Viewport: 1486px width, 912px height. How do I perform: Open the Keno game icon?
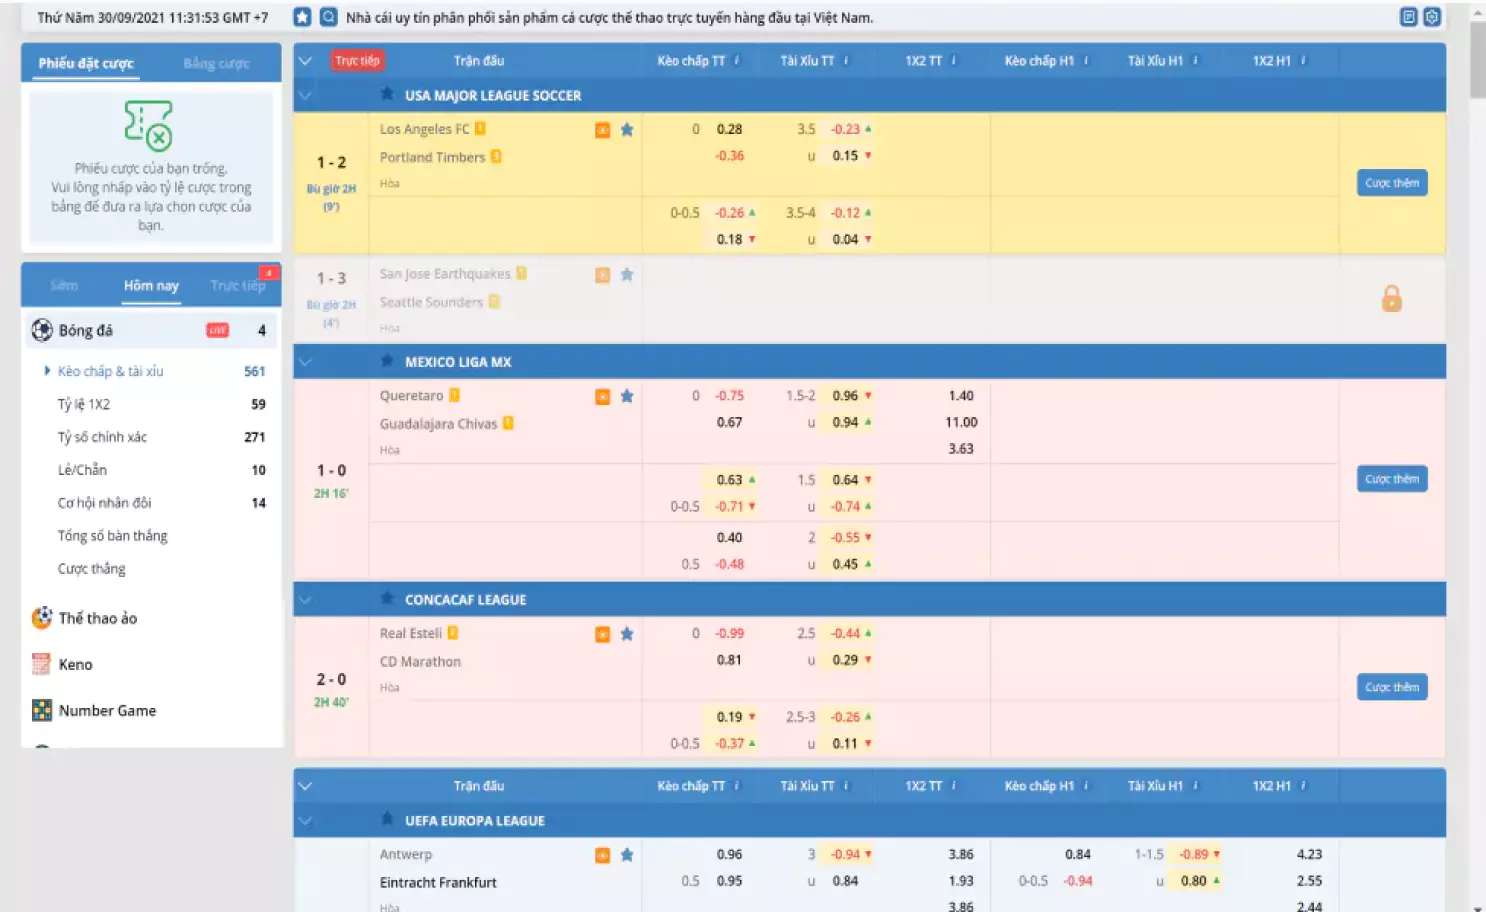pyautogui.click(x=41, y=664)
